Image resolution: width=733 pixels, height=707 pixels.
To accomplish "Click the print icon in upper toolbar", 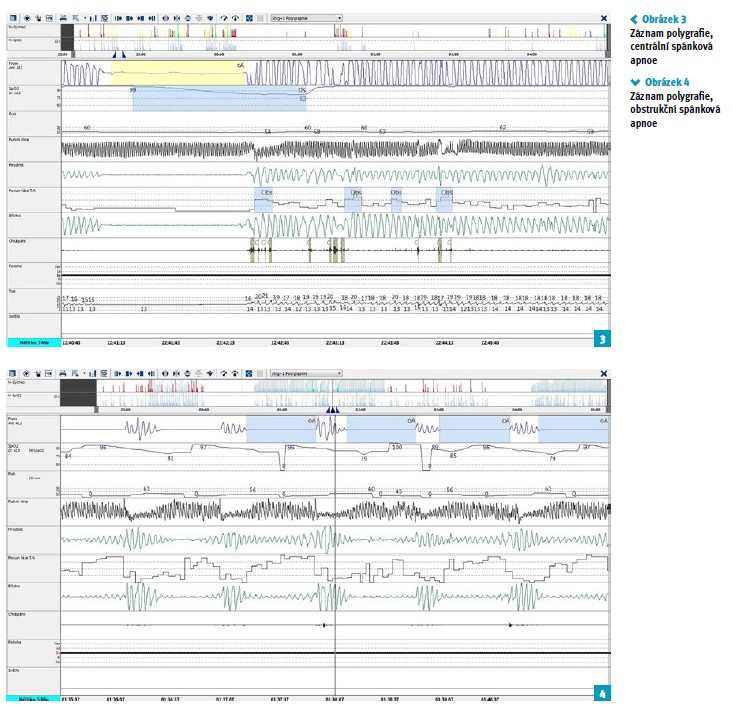I will (x=63, y=18).
